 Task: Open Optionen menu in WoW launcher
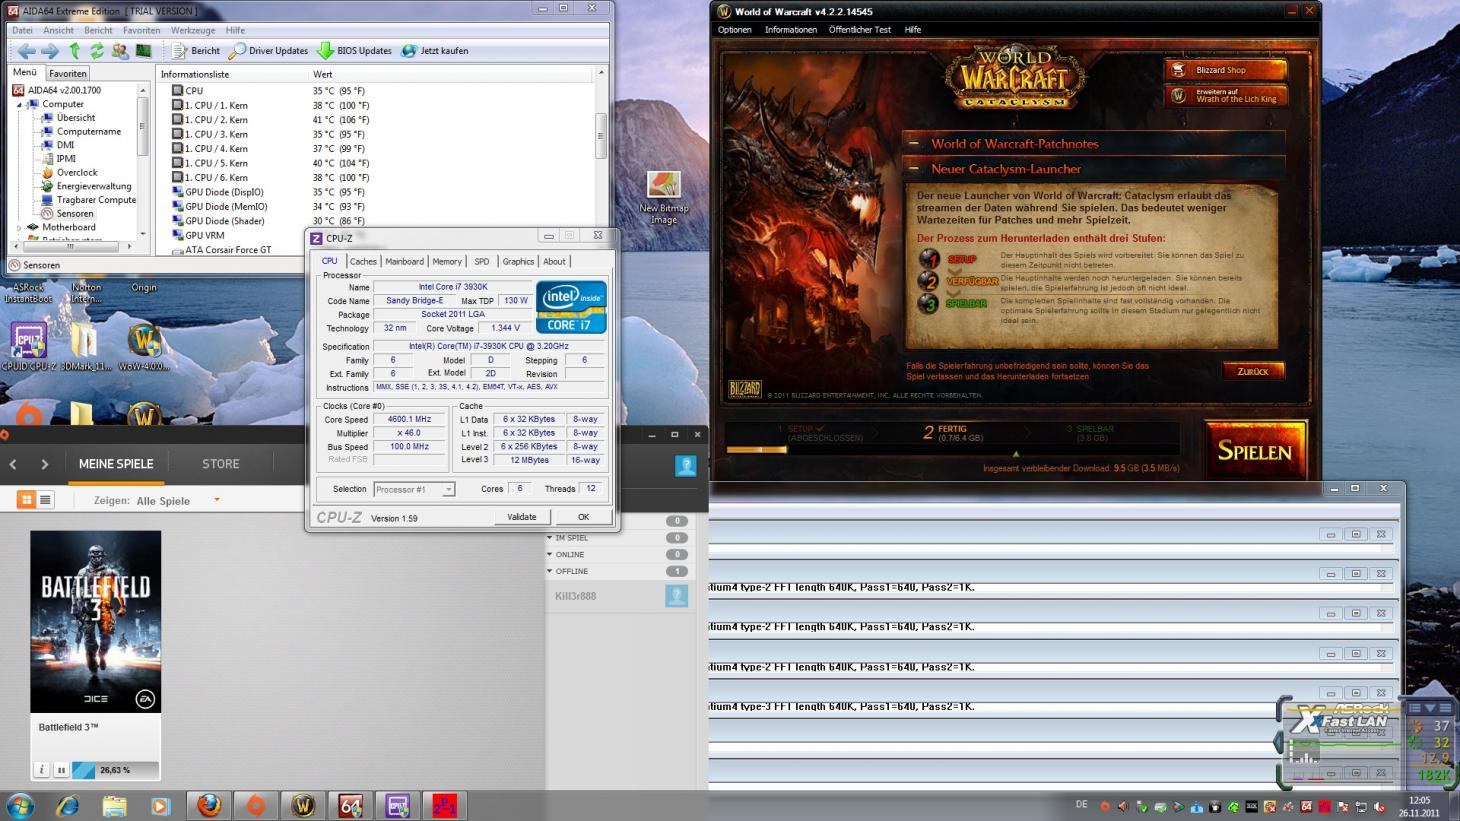tap(735, 30)
